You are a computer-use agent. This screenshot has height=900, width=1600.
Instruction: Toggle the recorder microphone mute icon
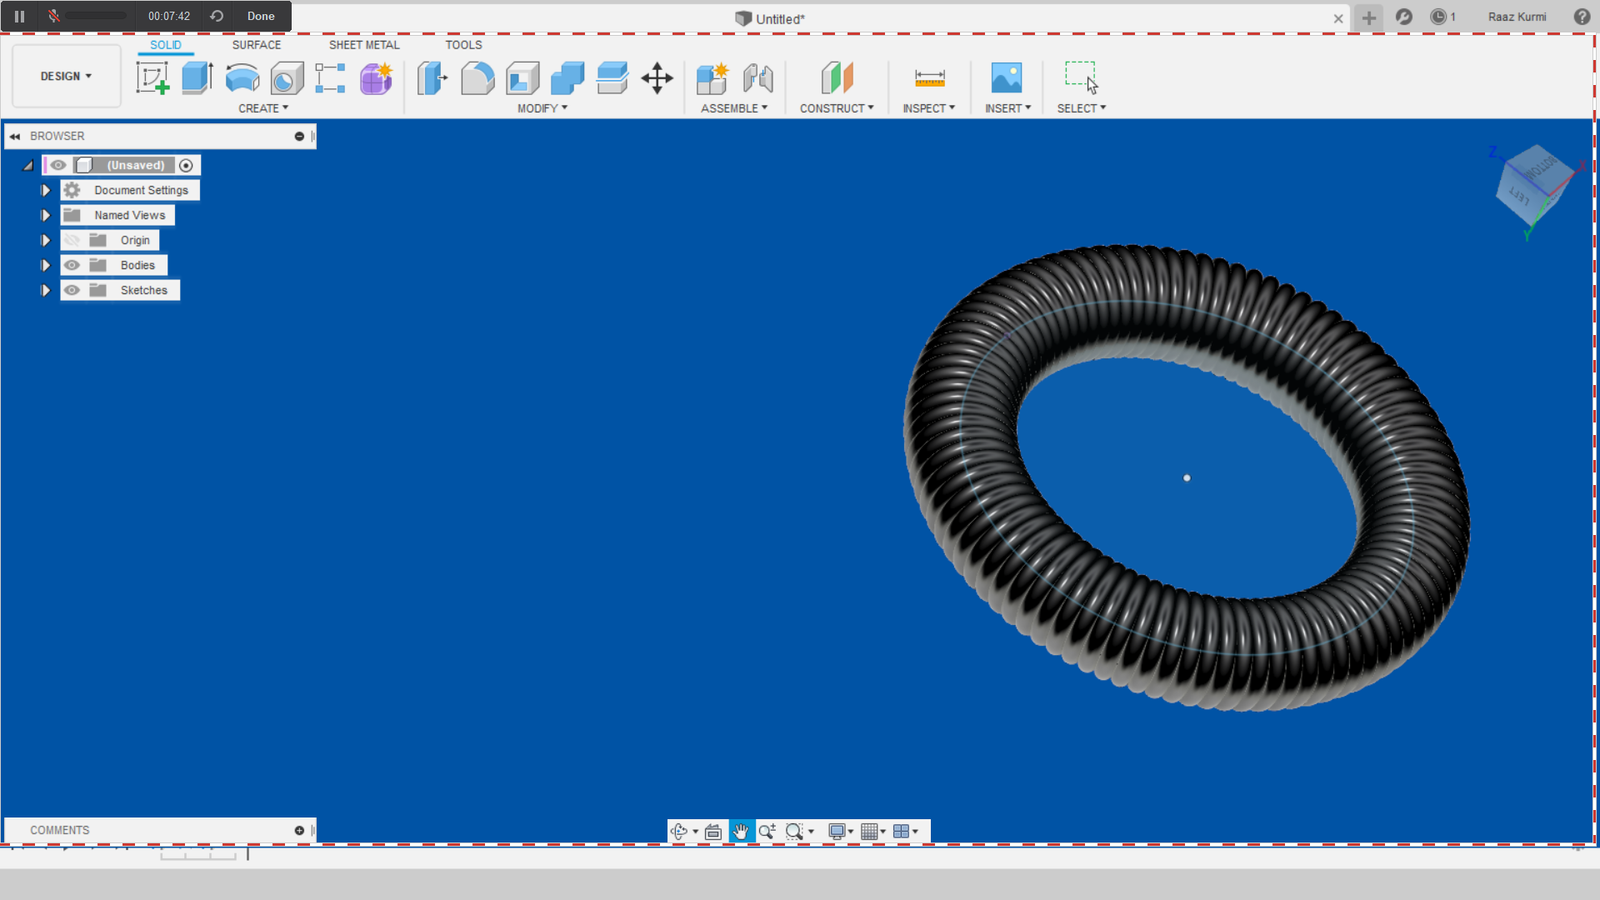tap(54, 16)
